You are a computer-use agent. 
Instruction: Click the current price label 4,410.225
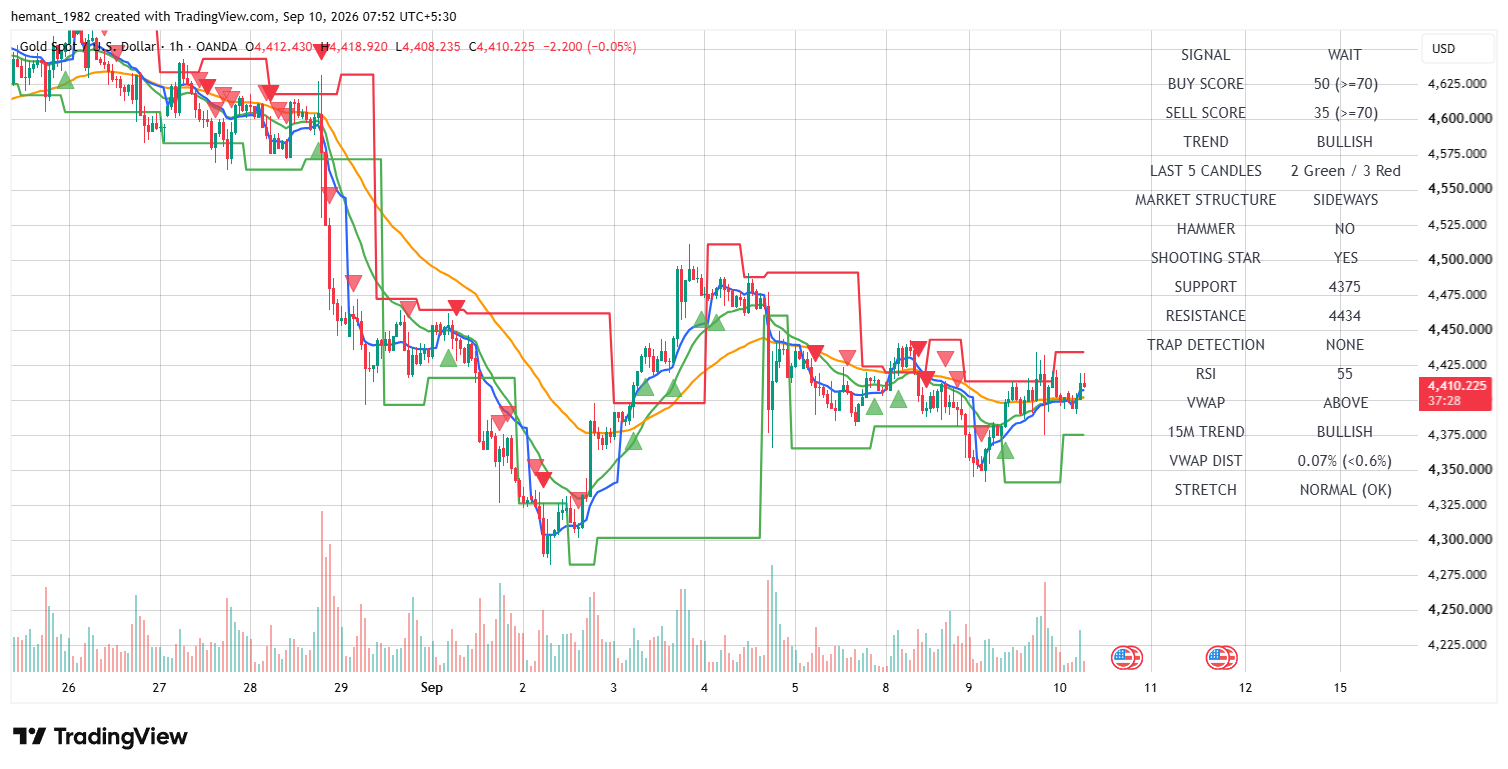[x=1456, y=386]
